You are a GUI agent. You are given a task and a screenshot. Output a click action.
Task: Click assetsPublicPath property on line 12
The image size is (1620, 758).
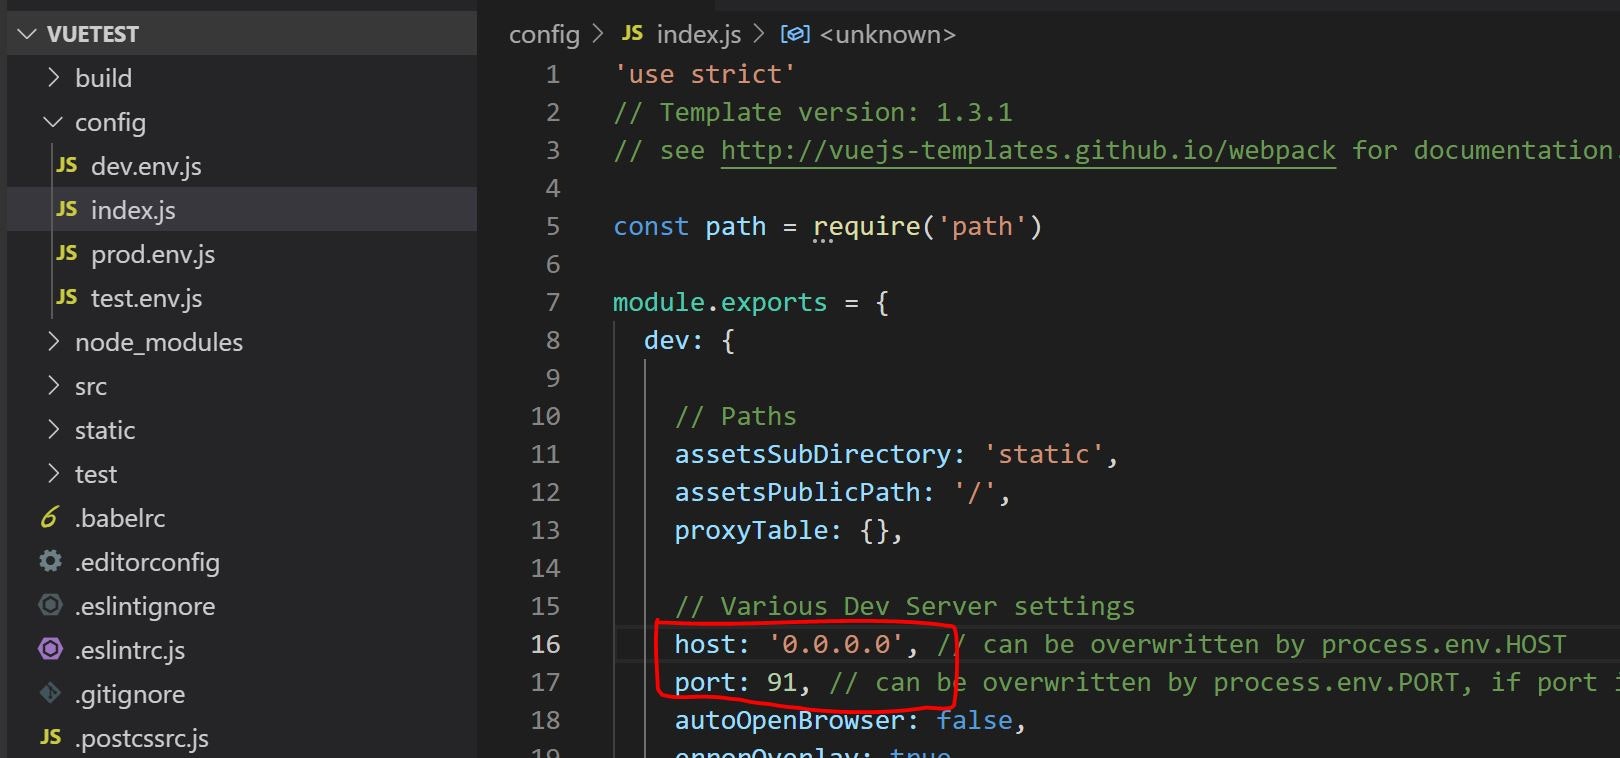797,492
